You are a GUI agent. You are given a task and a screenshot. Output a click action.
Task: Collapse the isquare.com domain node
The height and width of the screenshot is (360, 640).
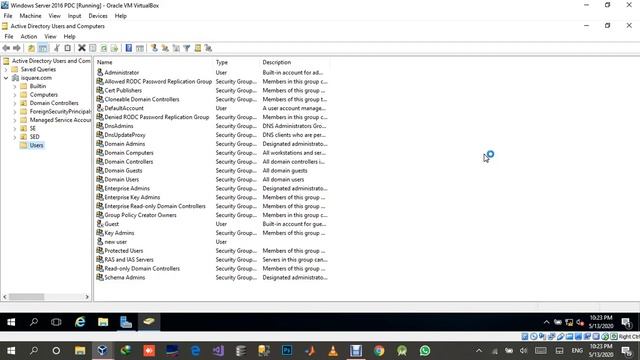6,78
